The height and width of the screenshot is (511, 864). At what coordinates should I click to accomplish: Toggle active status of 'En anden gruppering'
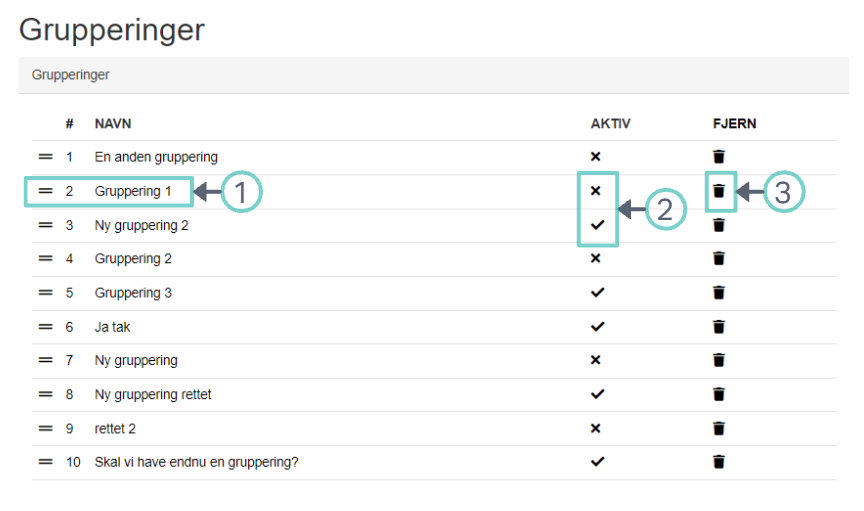596,157
